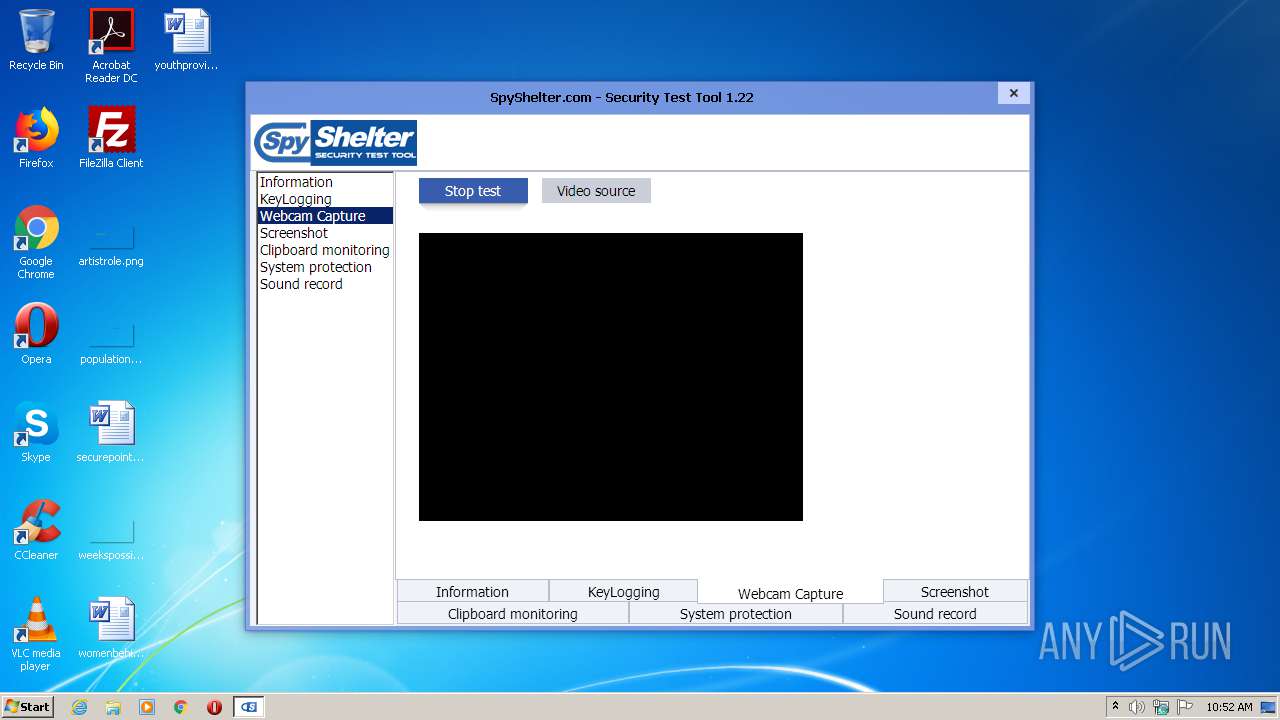
Task: Switch to Clipboard monitoring bottom tab
Action: (x=513, y=613)
